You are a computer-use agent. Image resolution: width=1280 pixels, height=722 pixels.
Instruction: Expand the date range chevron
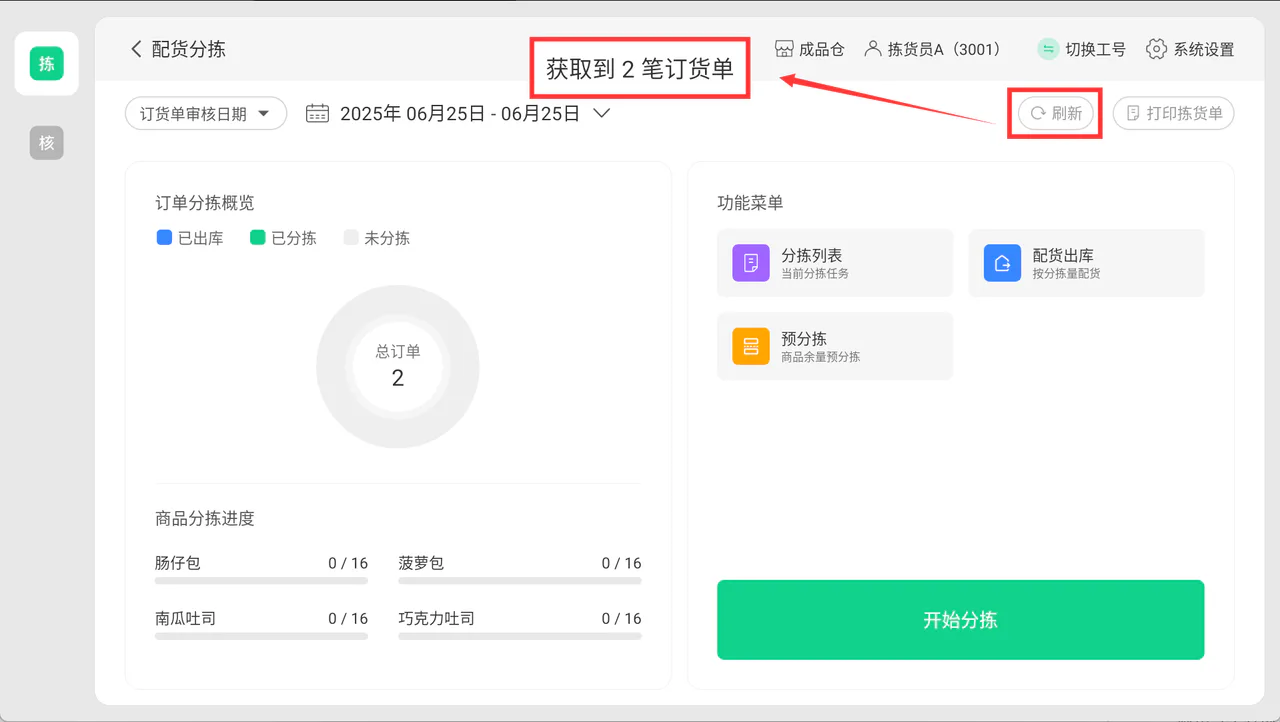(x=601, y=114)
